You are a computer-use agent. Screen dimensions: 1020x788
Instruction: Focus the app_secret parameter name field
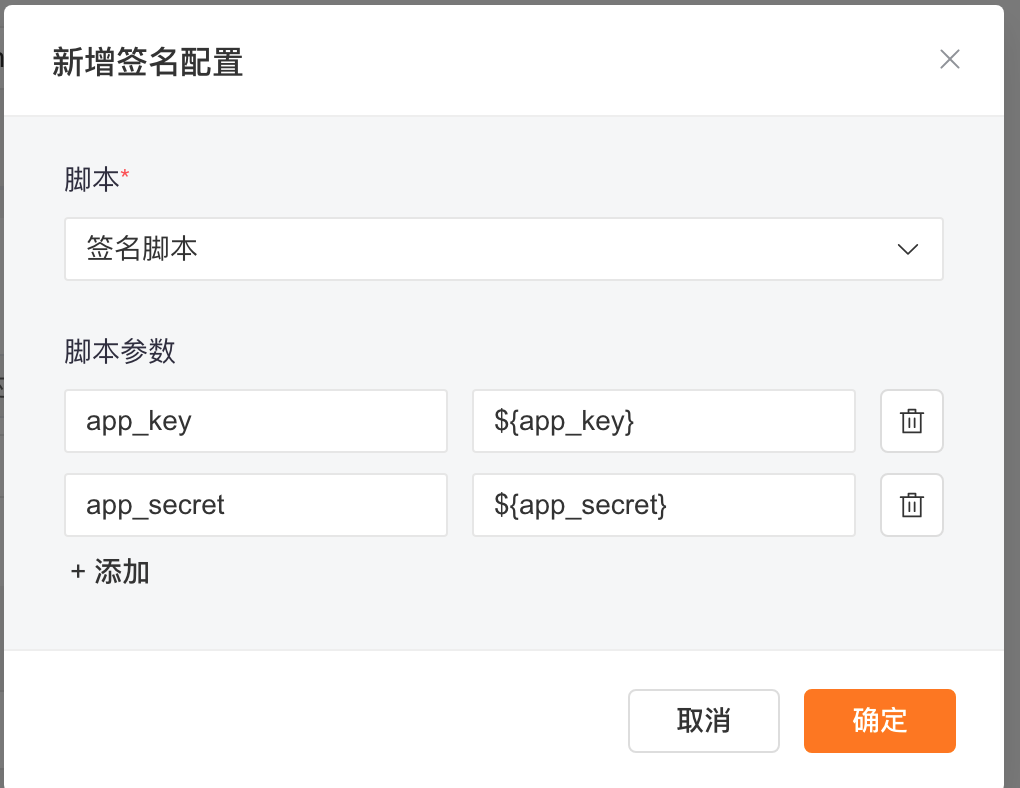pyautogui.click(x=256, y=505)
